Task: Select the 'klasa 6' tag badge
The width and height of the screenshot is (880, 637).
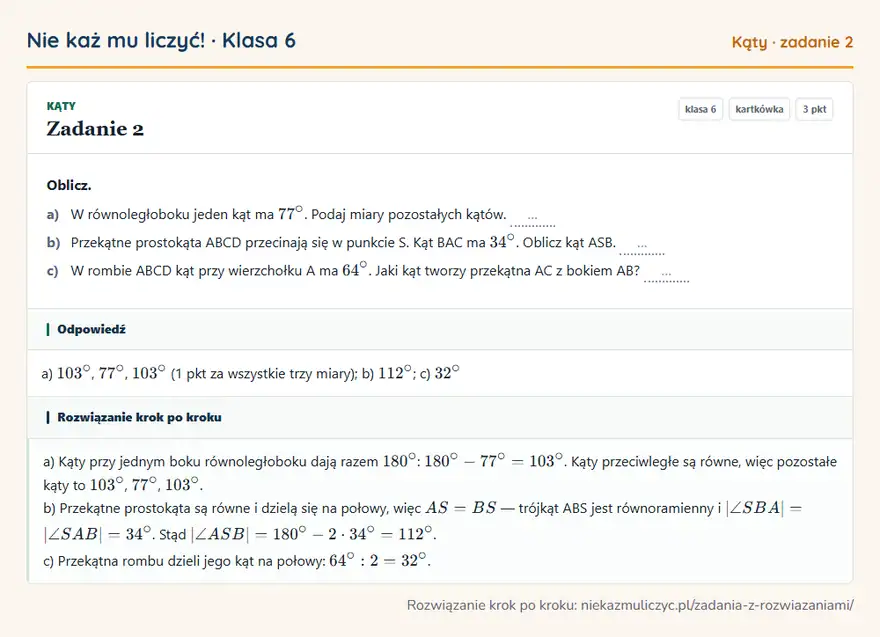Action: click(700, 109)
